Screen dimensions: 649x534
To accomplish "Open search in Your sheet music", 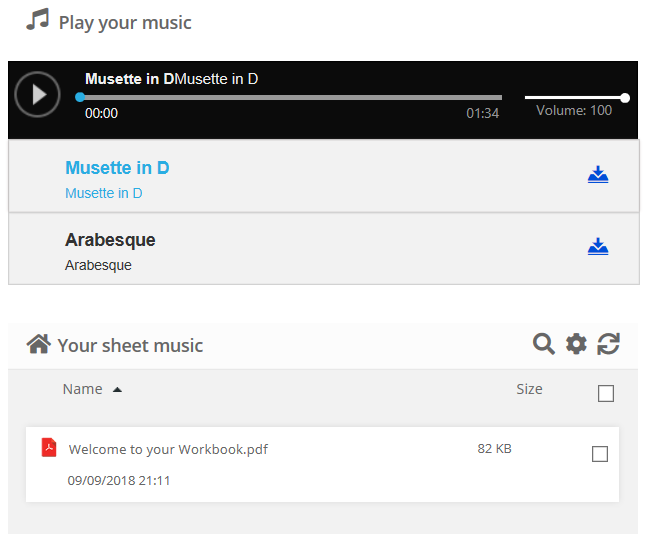I will pyautogui.click(x=543, y=344).
